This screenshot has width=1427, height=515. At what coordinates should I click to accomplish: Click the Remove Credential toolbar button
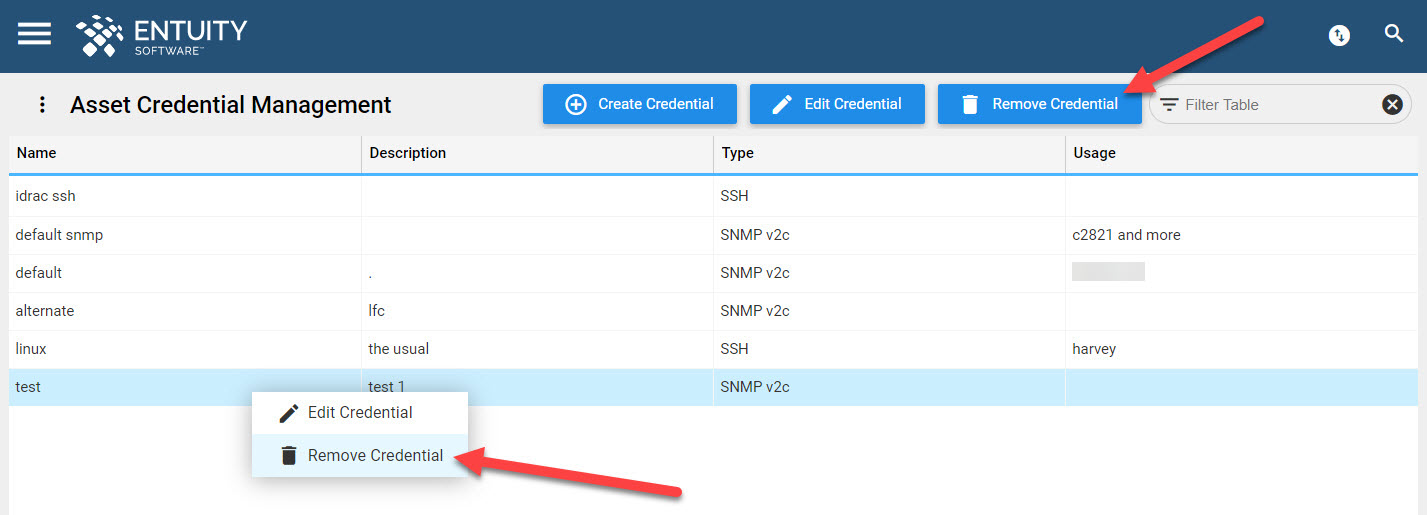1040,104
